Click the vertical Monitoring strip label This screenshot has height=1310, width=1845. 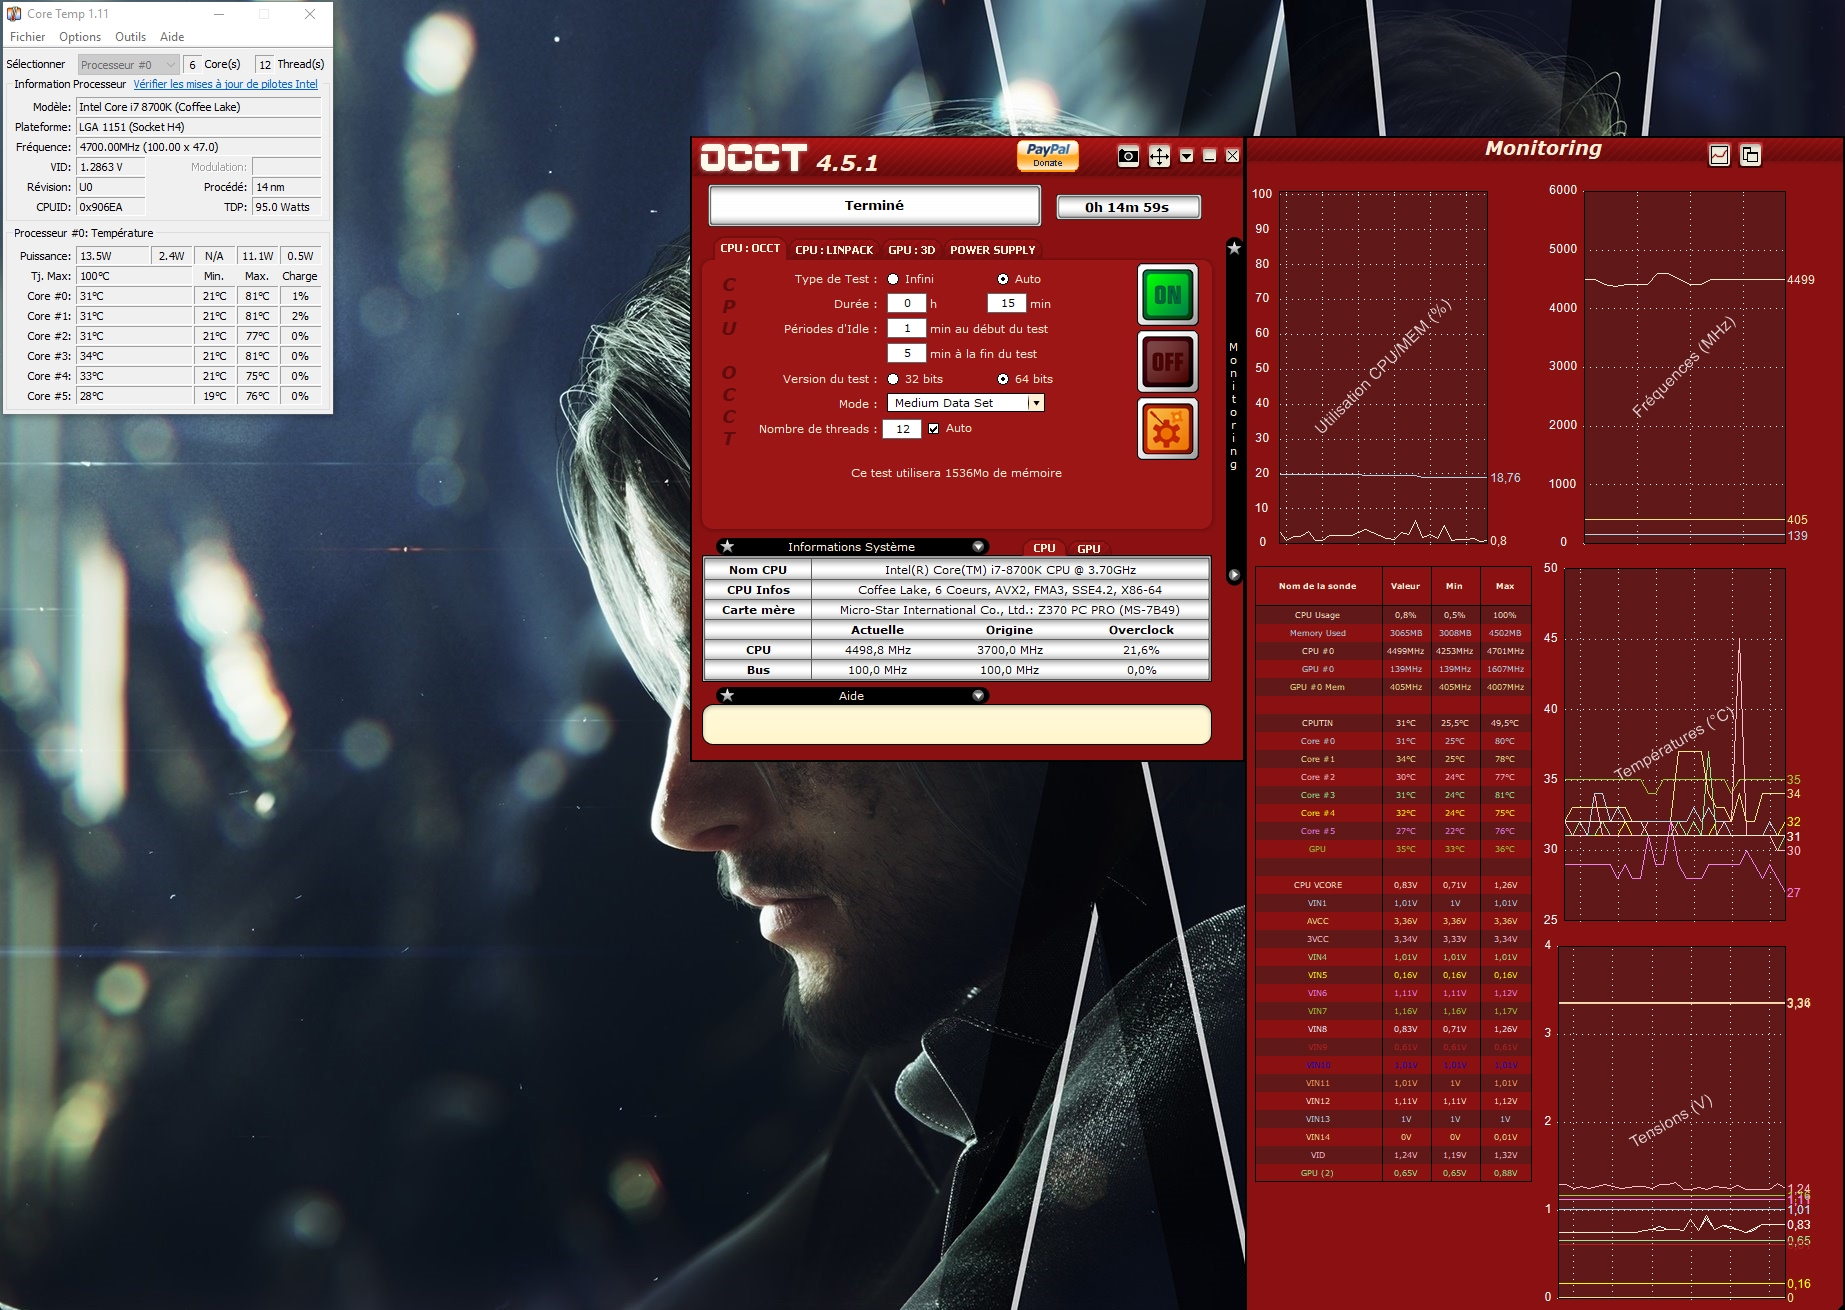coord(1234,406)
